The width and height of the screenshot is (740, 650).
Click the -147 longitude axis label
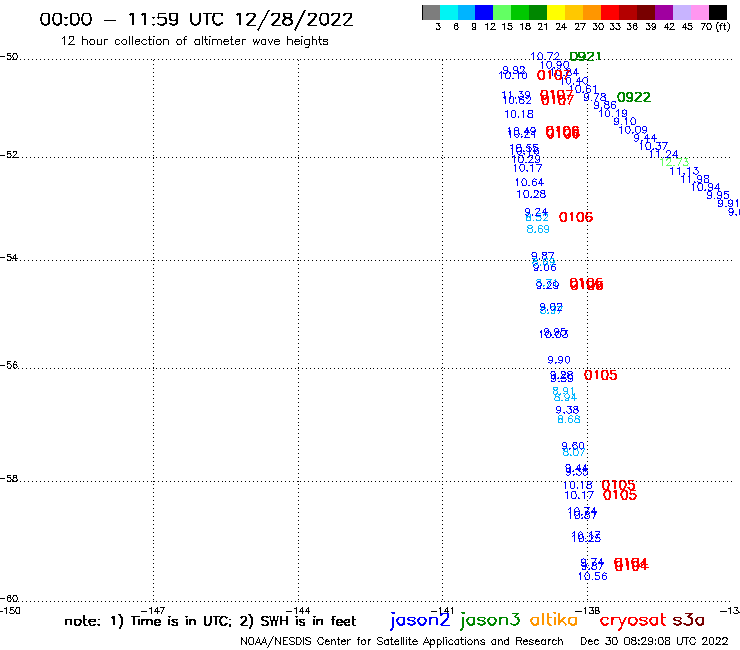pyautogui.click(x=153, y=611)
